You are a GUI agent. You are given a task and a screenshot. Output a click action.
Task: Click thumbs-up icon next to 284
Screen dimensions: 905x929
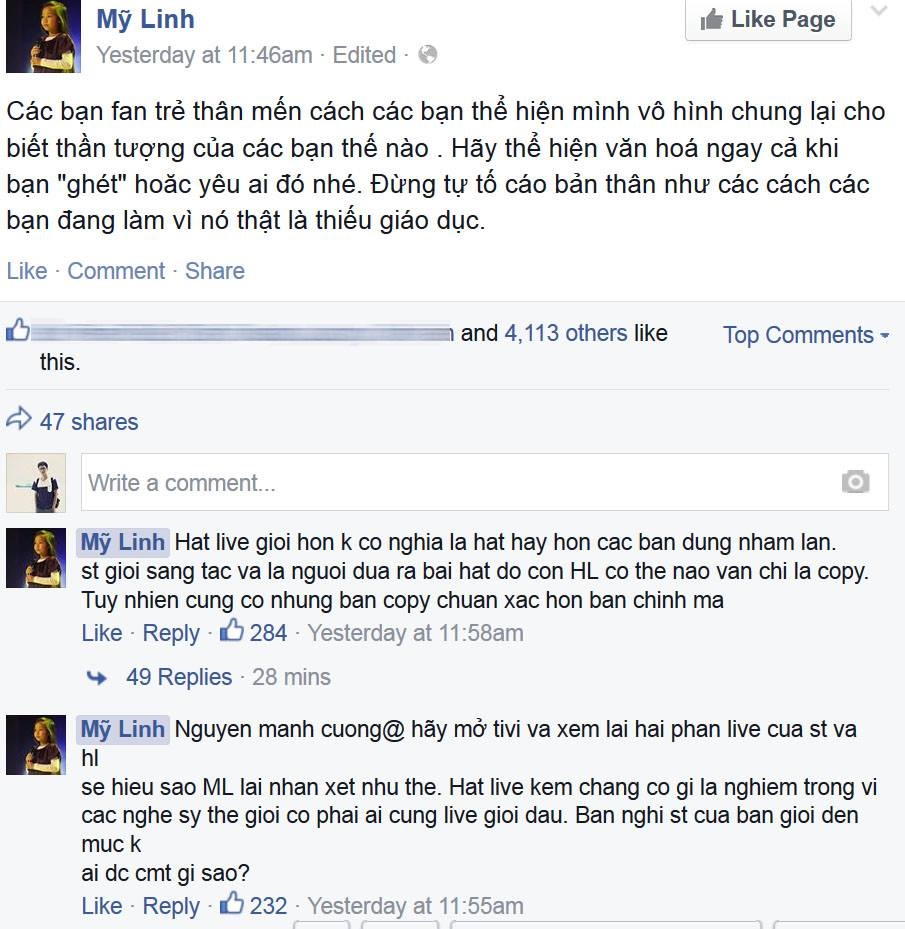point(232,630)
